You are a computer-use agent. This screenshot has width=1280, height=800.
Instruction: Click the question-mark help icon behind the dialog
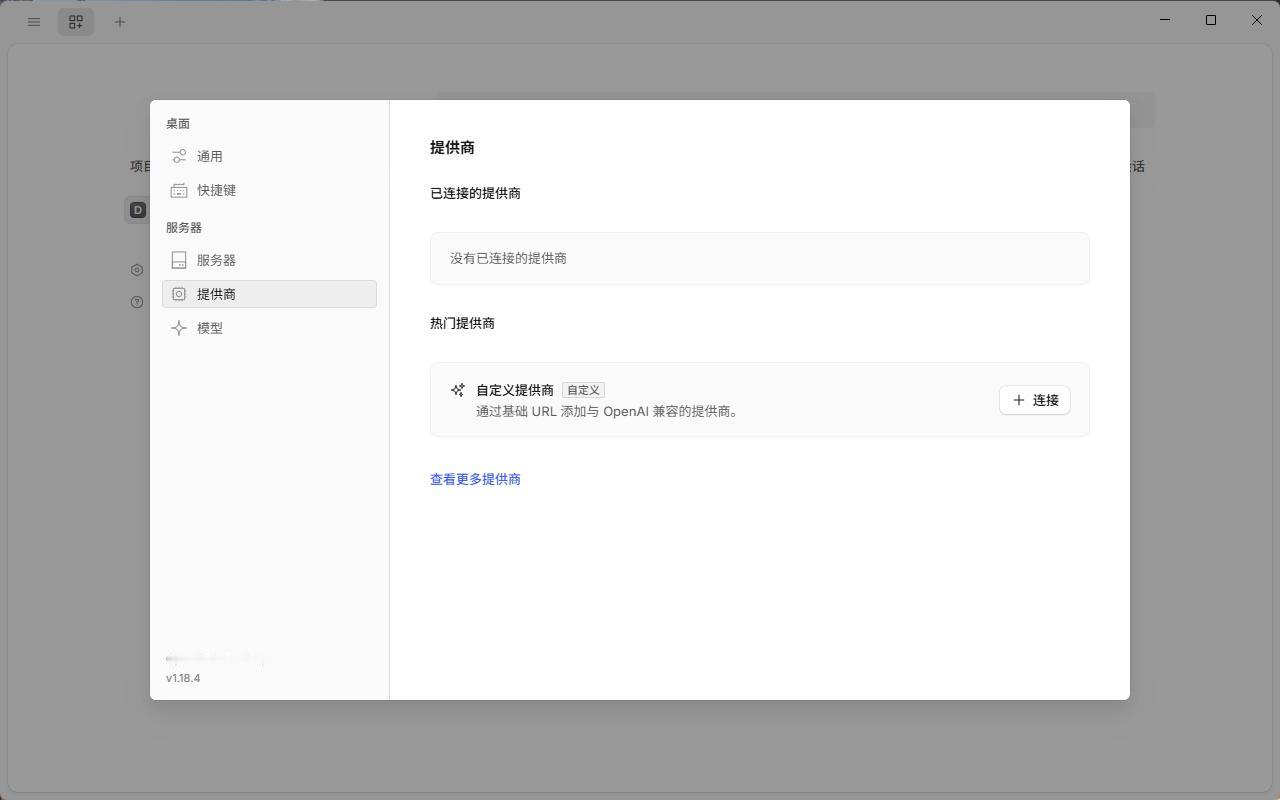click(x=137, y=302)
